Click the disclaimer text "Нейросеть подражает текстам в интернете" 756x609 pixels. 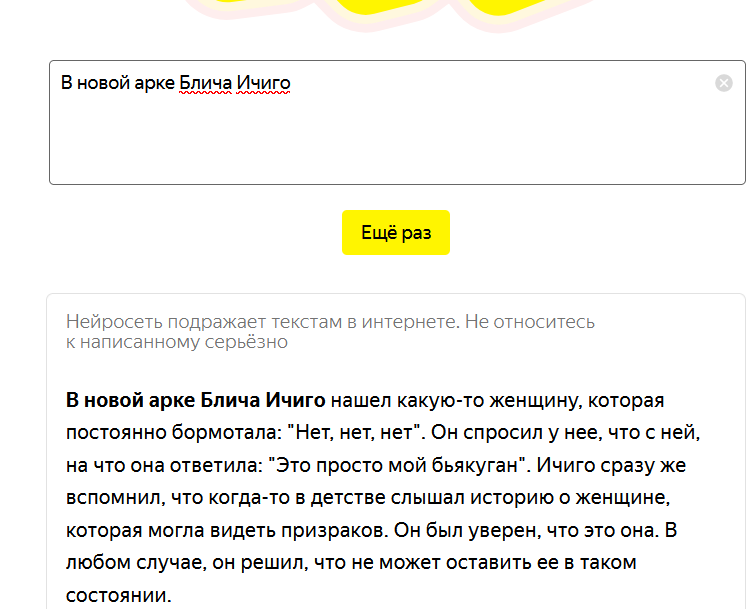coord(263,322)
